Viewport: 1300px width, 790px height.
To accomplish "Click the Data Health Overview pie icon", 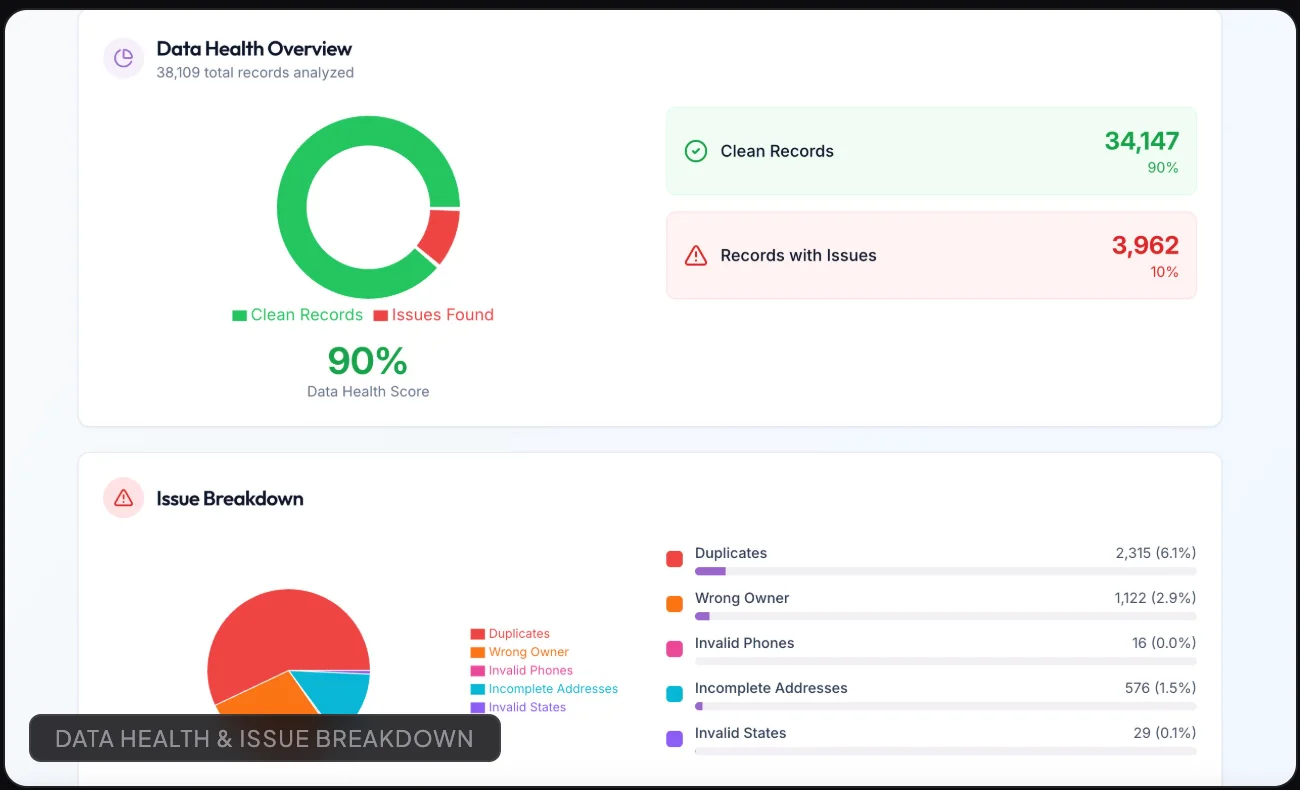I will coord(124,58).
